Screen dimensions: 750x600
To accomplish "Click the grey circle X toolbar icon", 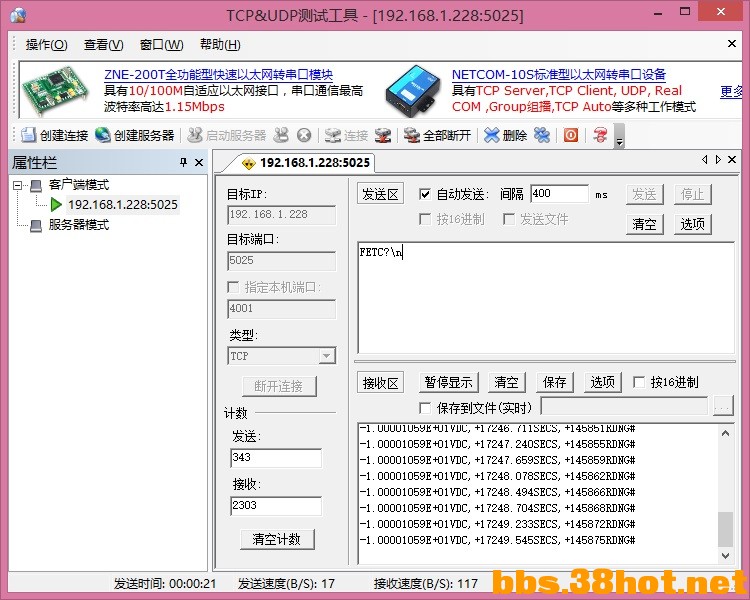I will [304, 135].
